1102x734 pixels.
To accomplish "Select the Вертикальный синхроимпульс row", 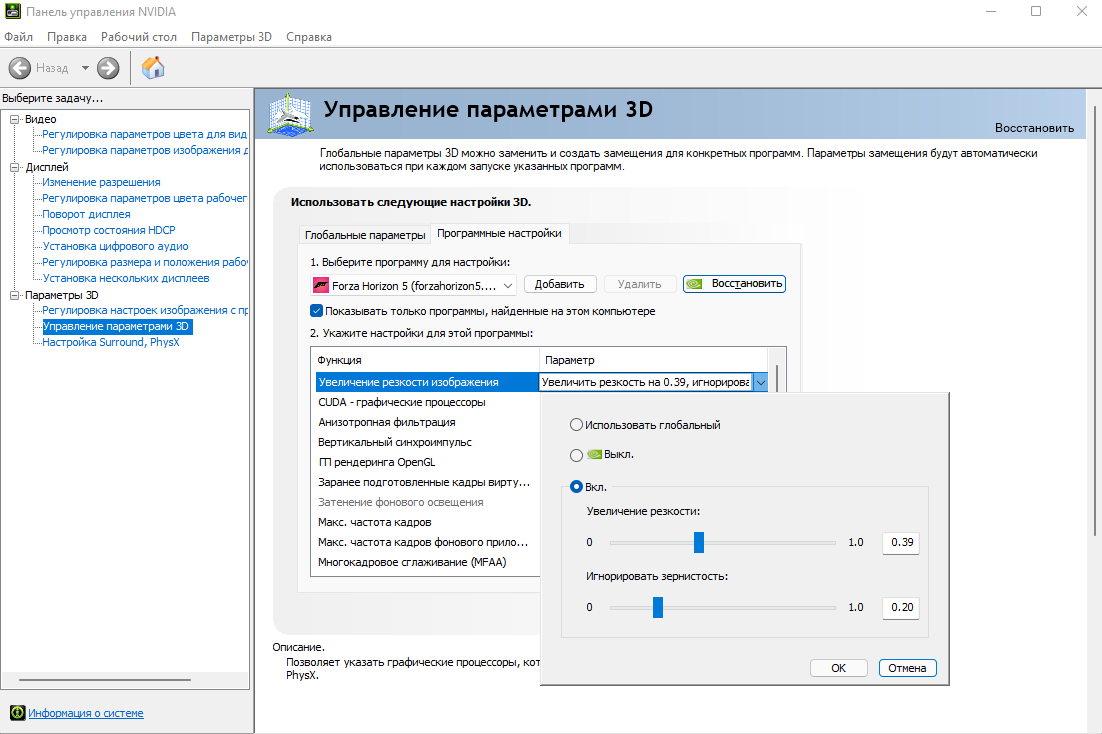I will pyautogui.click(x=427, y=442).
